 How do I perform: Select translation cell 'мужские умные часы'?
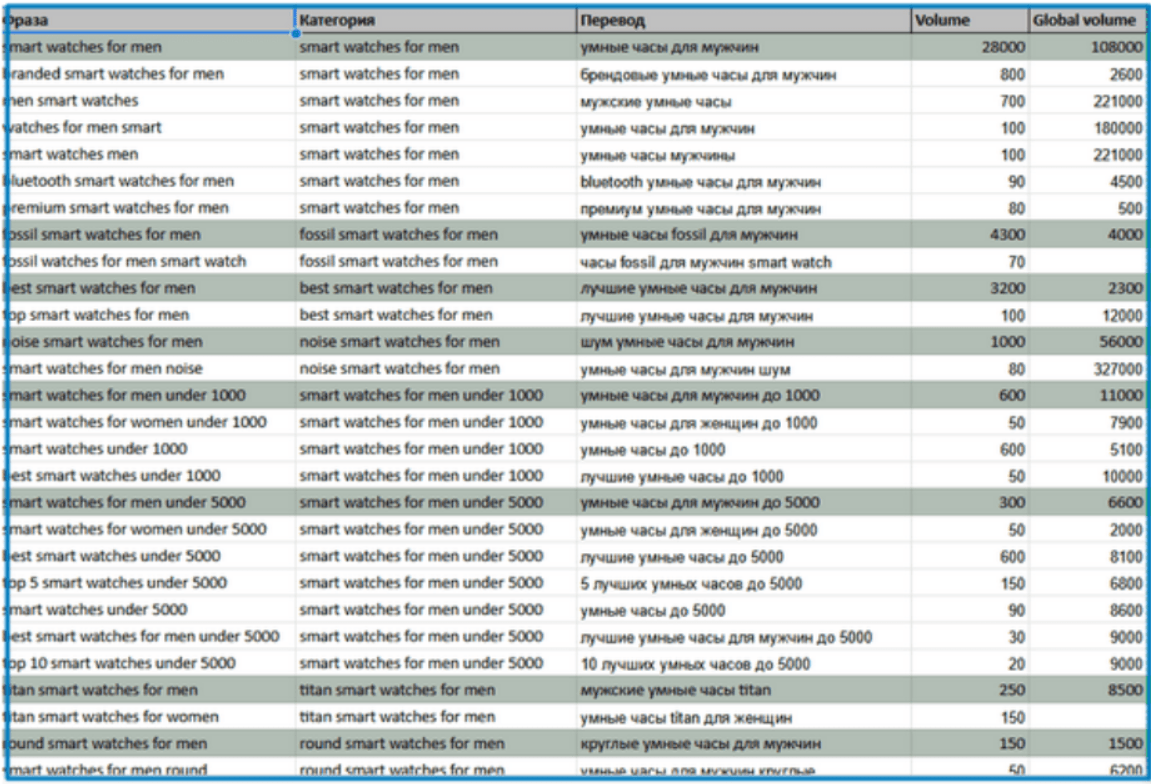coord(744,101)
